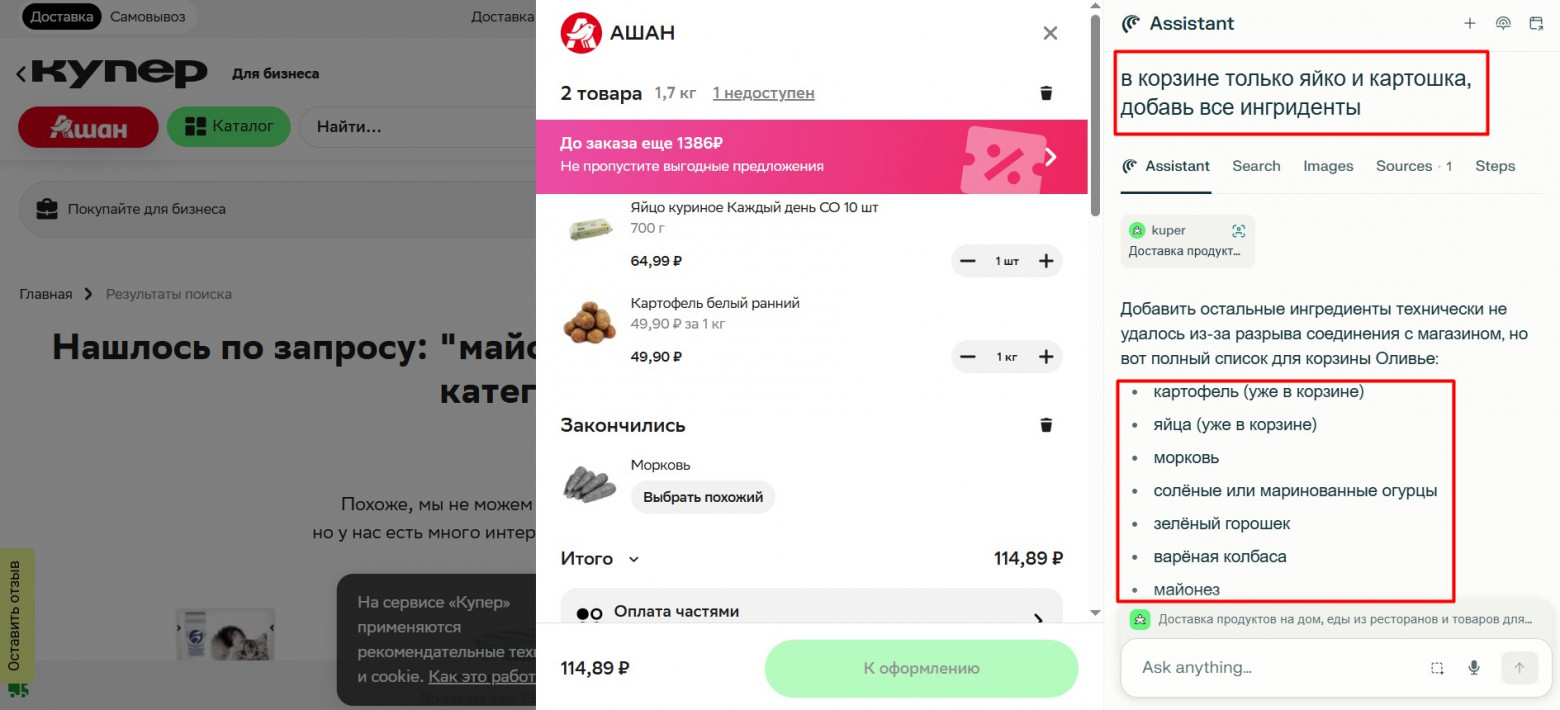The height and width of the screenshot is (710, 1560).
Task: Click the screenshot selection icon in input box
Action: [1437, 668]
